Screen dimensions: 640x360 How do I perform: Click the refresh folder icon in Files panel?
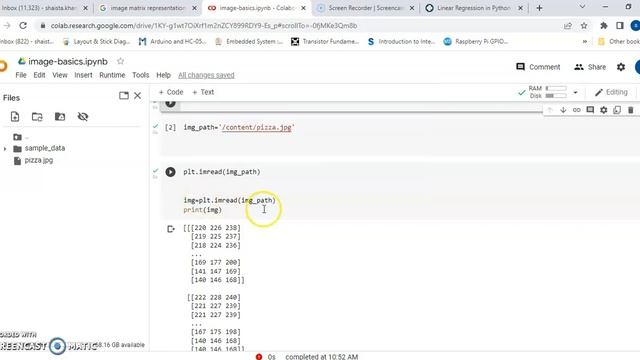point(37,117)
